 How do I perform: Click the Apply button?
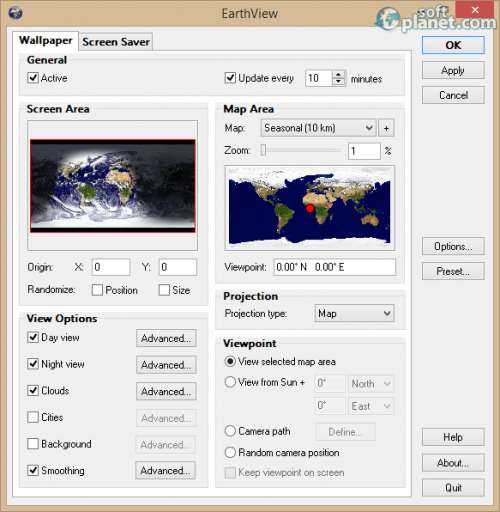pos(453,70)
